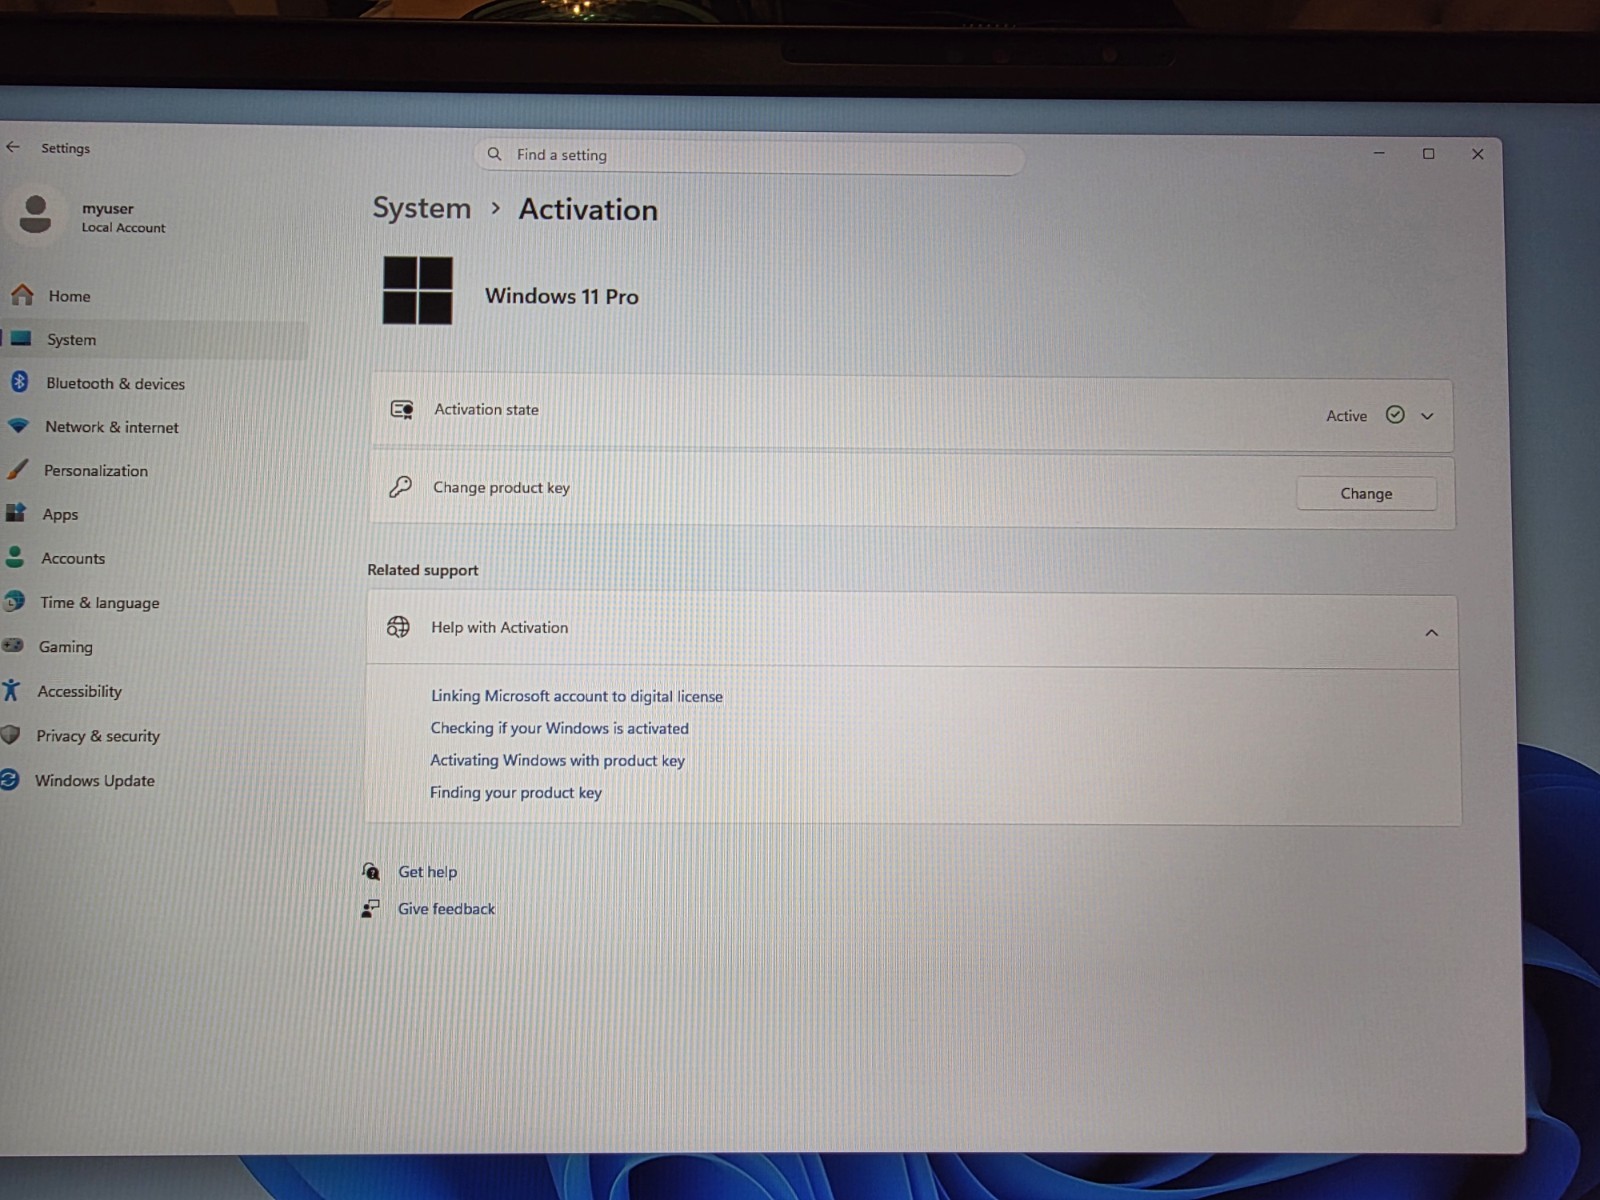The image size is (1600, 1200).
Task: Click the back arrow in Settings
Action: [13, 147]
